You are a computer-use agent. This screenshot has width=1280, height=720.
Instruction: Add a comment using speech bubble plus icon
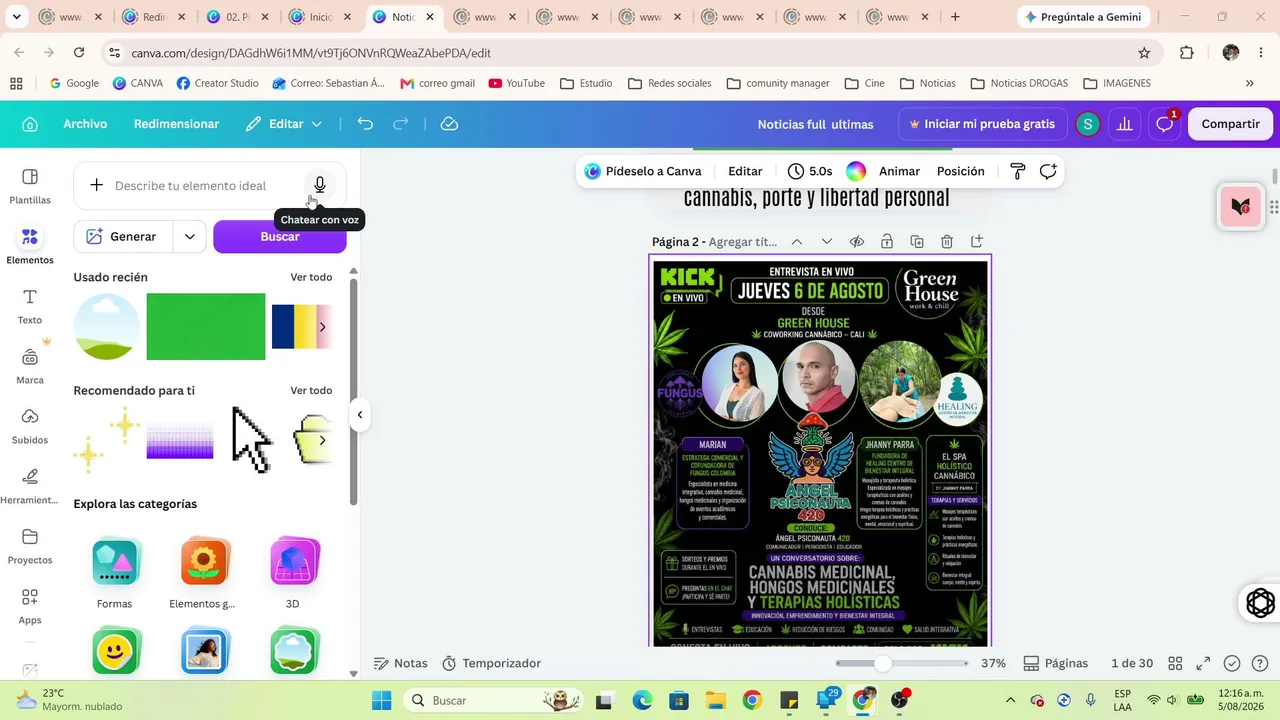tap(1048, 171)
